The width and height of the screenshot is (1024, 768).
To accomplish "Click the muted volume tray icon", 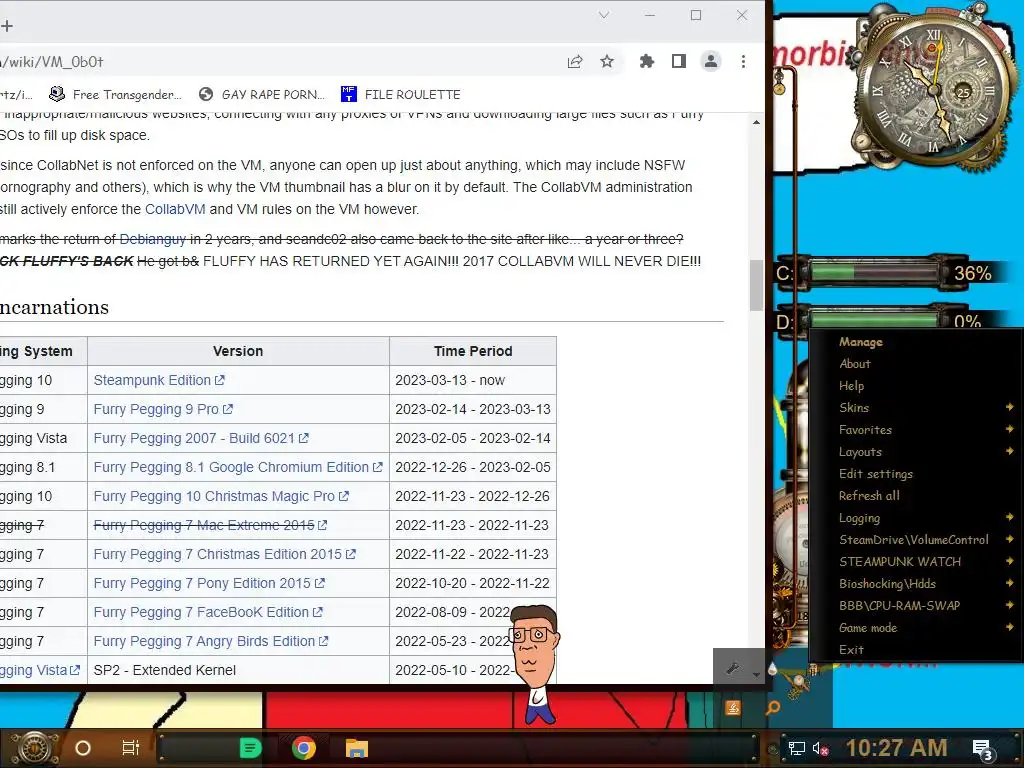I will click(x=820, y=748).
